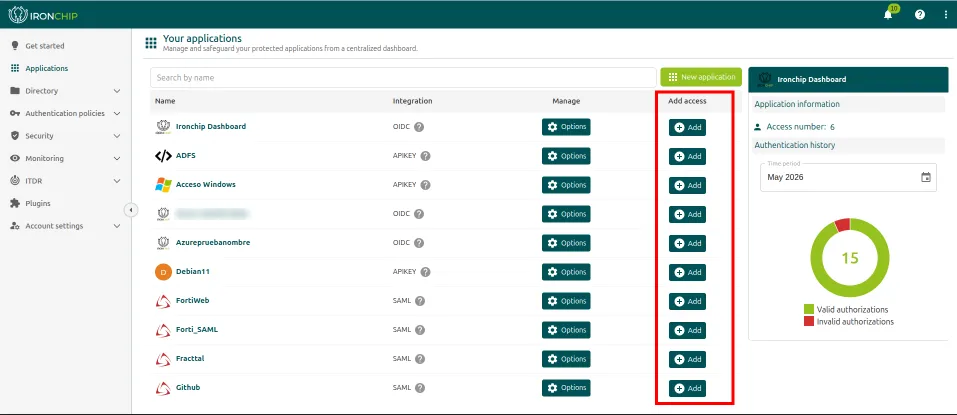
Task: Click the OIDC help icon for Azurepruebanombre
Action: (x=419, y=243)
